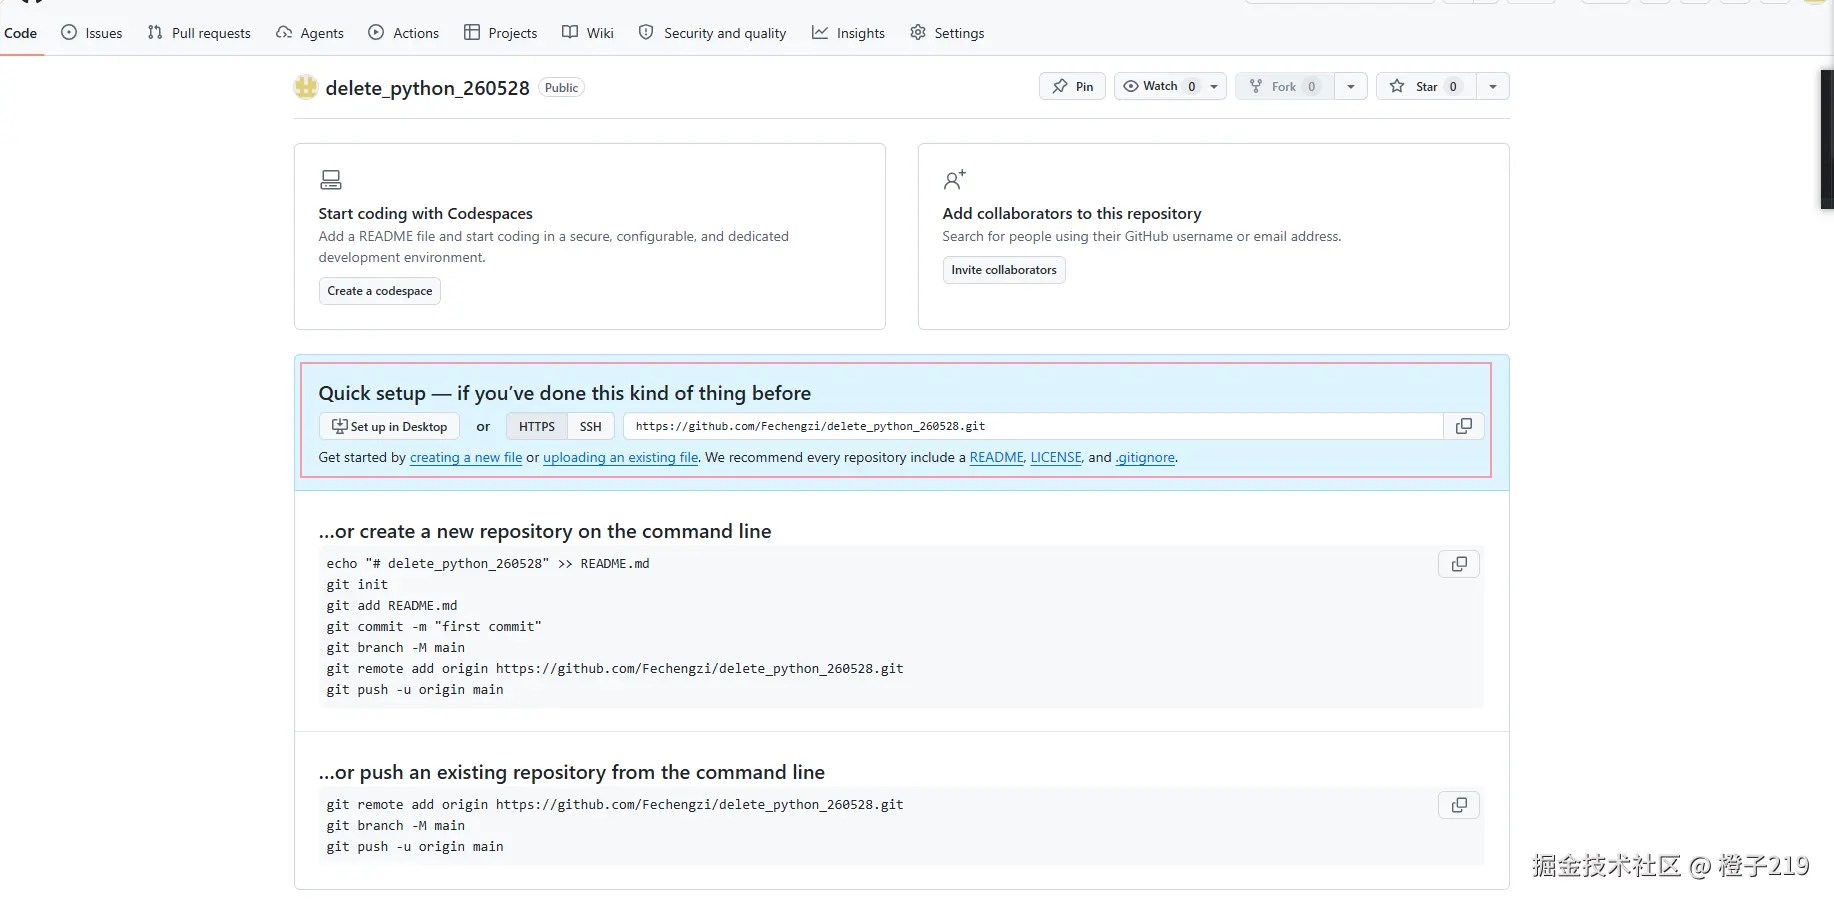Copy the create new repository commands
1834x904 pixels.
tap(1459, 564)
